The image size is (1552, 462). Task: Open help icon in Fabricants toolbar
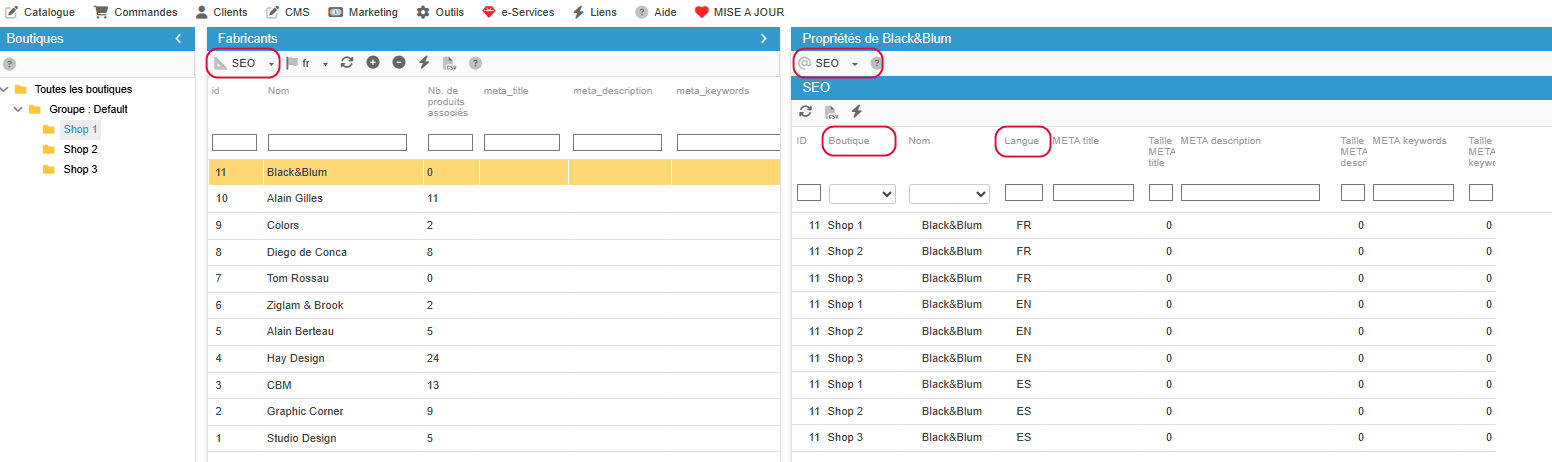476,63
